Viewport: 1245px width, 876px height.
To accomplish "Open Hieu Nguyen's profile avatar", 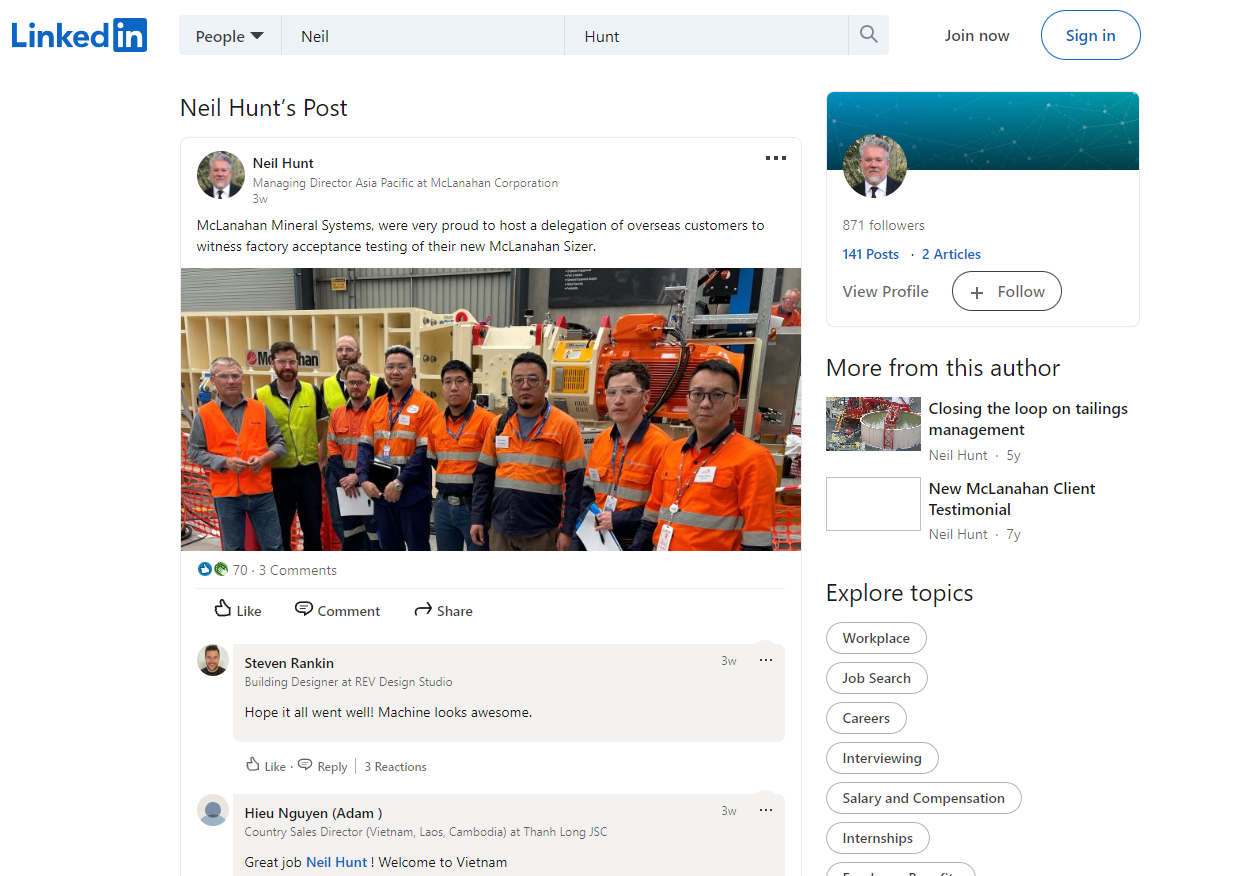I will pyautogui.click(x=213, y=810).
